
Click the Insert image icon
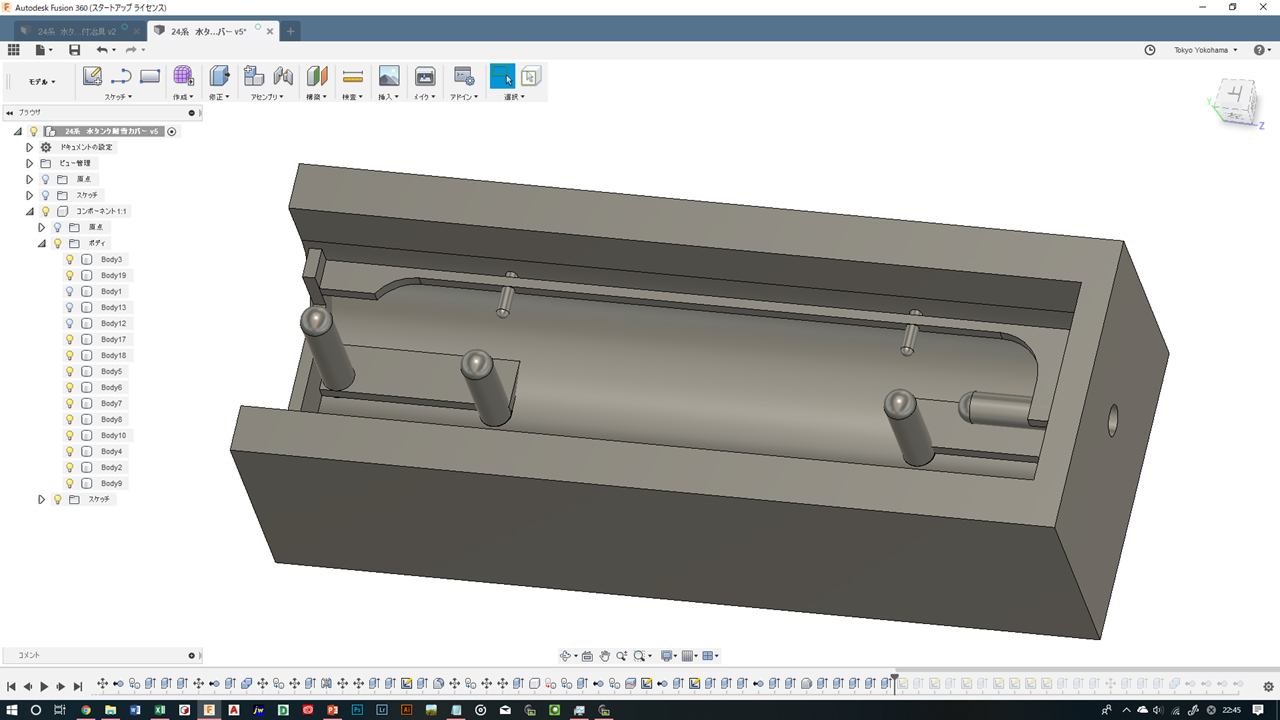[389, 76]
